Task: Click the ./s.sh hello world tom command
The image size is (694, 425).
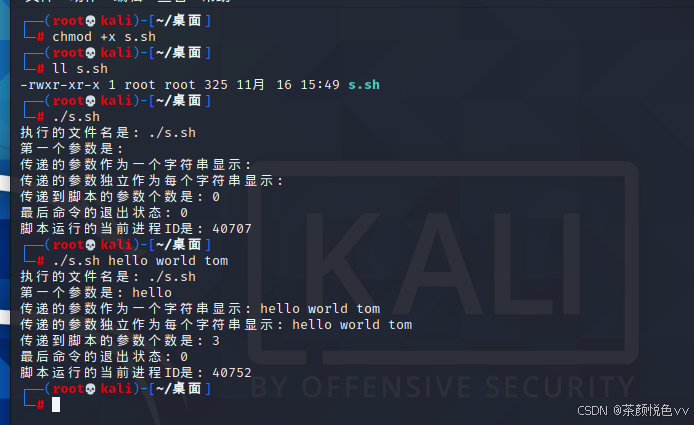Action: pos(140,261)
